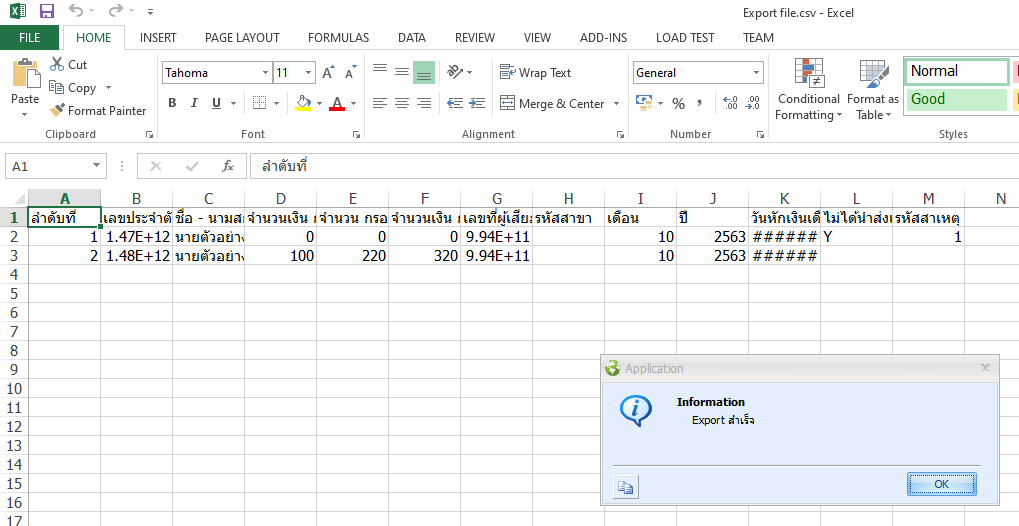Select column G header
This screenshot has height=526, width=1019.
[x=497, y=199]
